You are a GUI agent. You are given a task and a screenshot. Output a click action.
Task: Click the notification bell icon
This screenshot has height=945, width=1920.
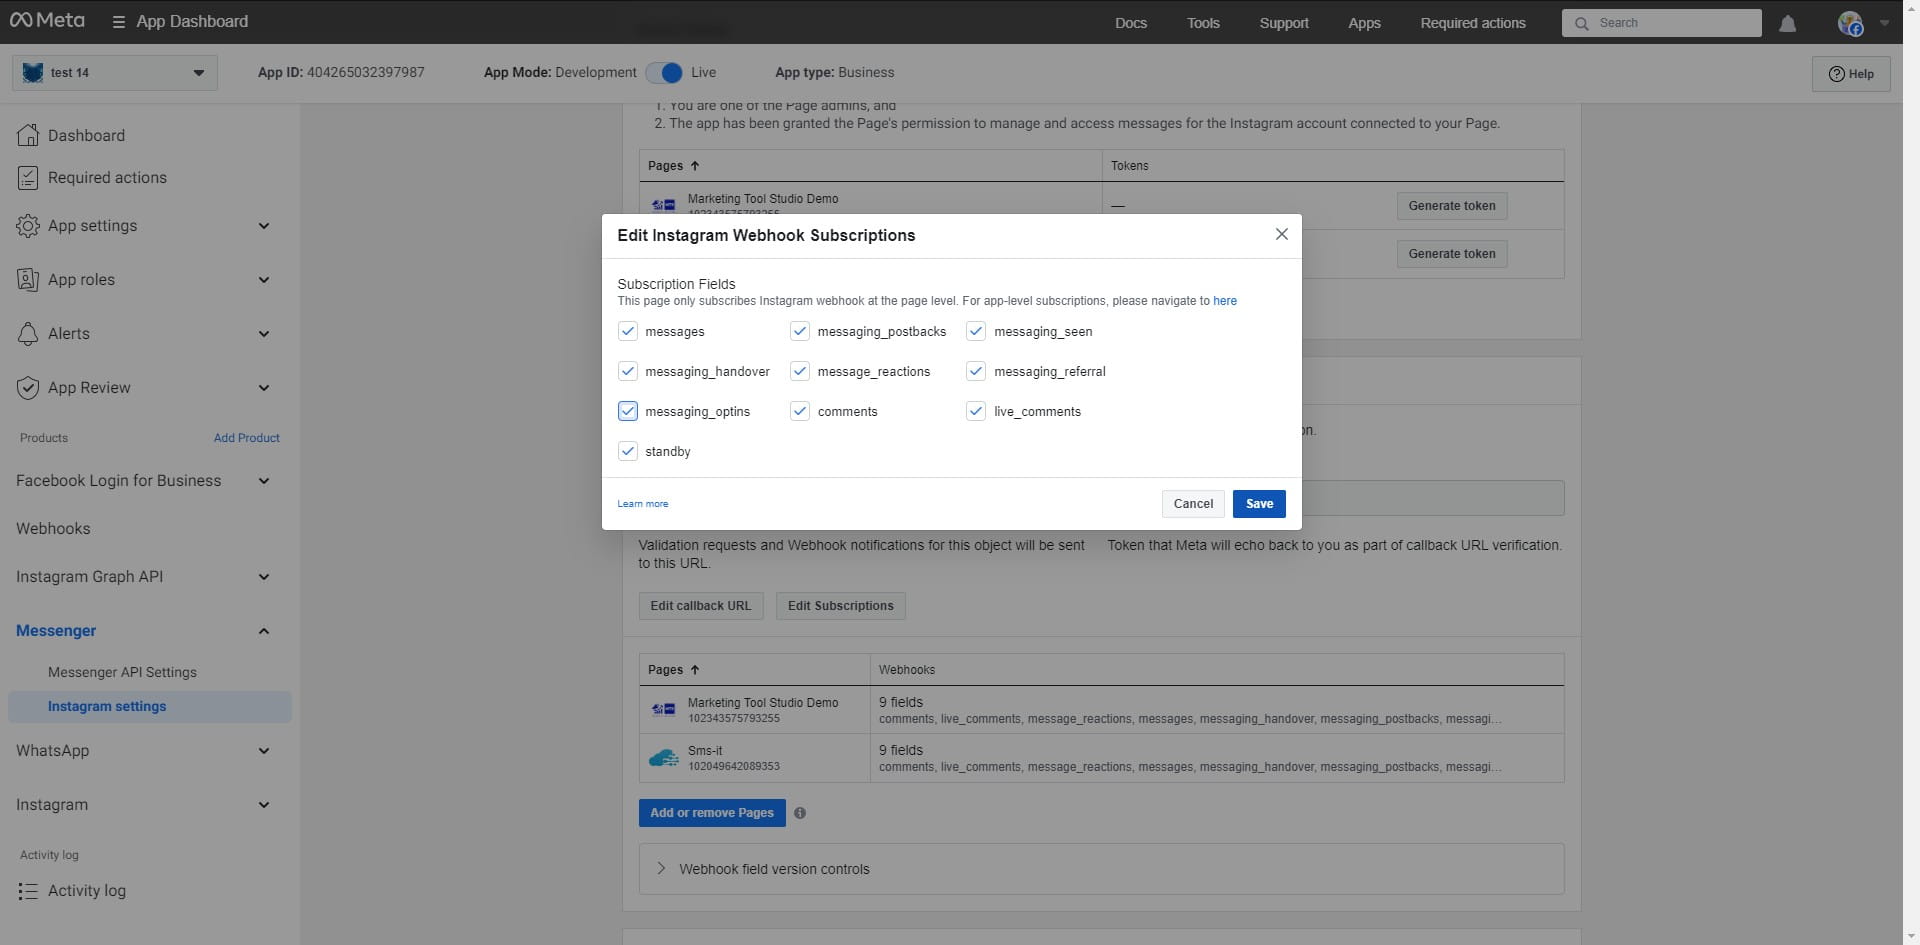[1787, 23]
